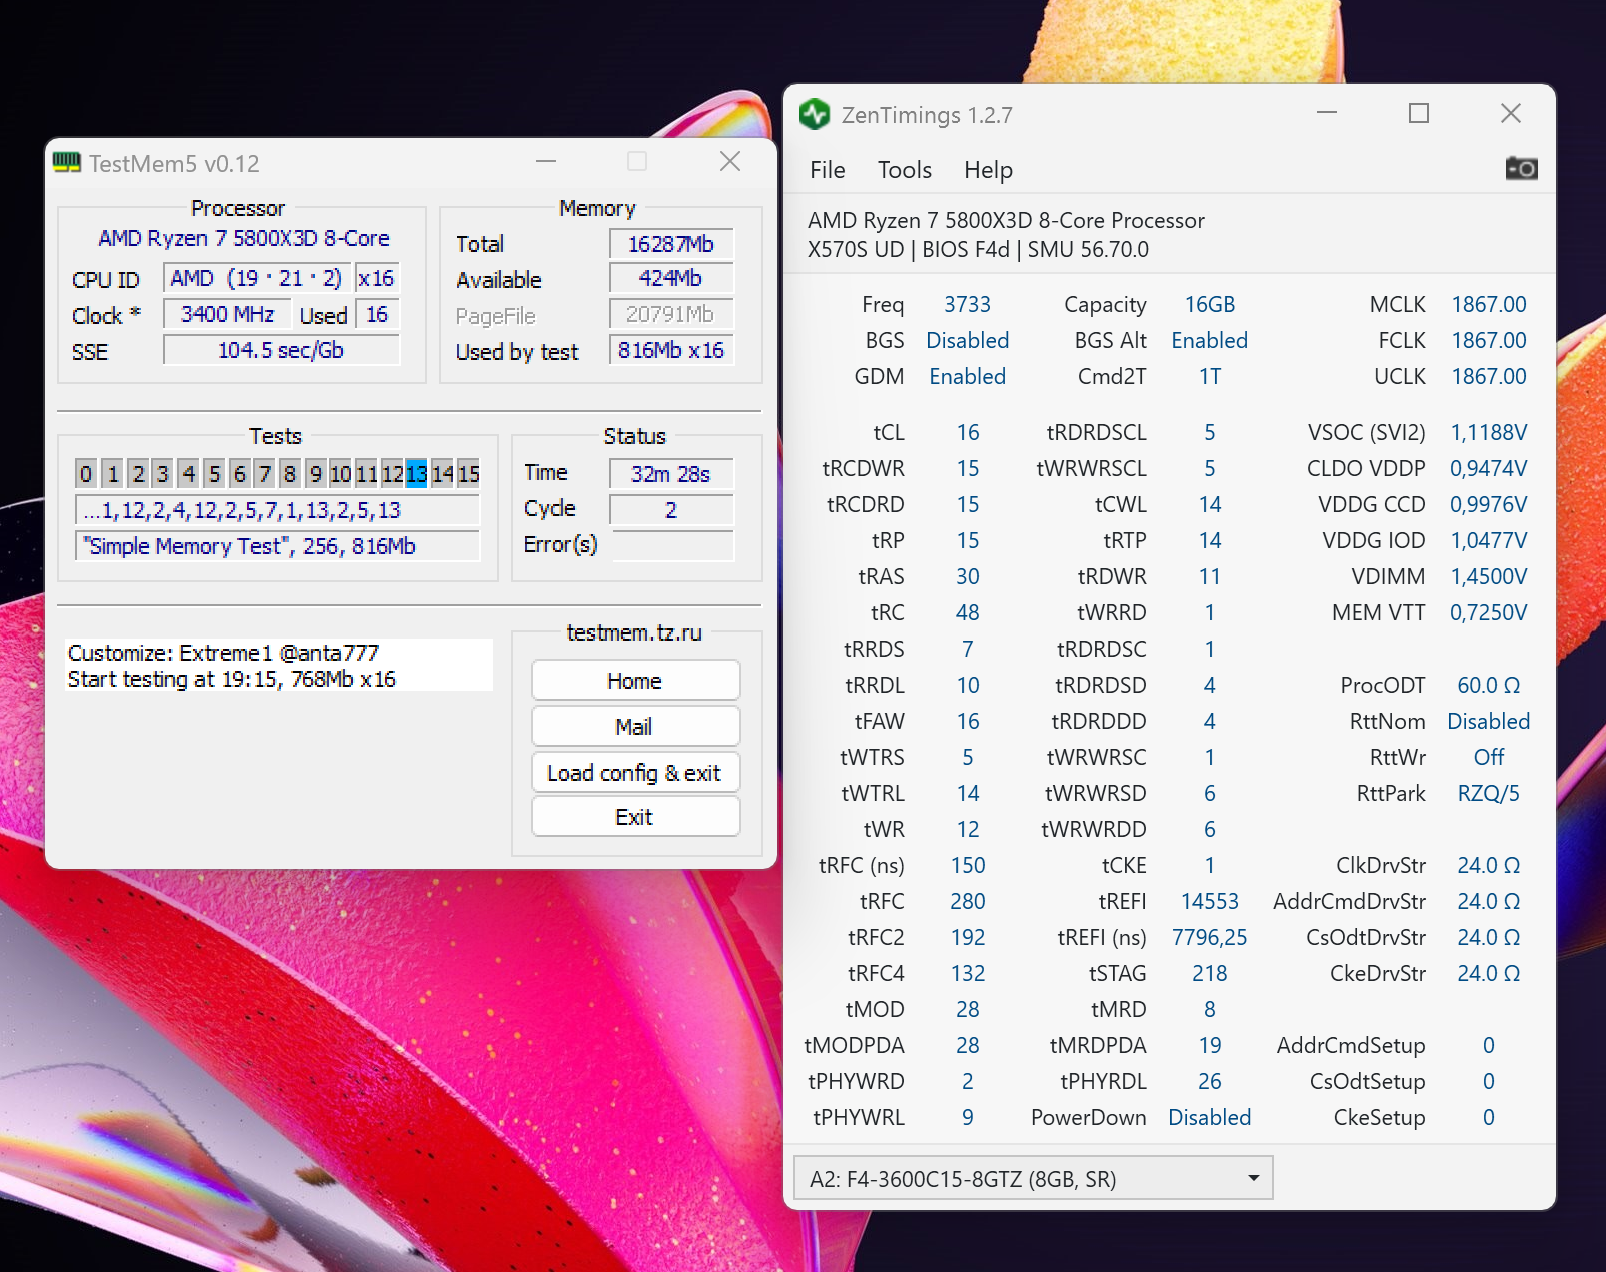
Task: Click the CPU ID AMD (19 · 21 · 2) field
Action: [x=257, y=278]
